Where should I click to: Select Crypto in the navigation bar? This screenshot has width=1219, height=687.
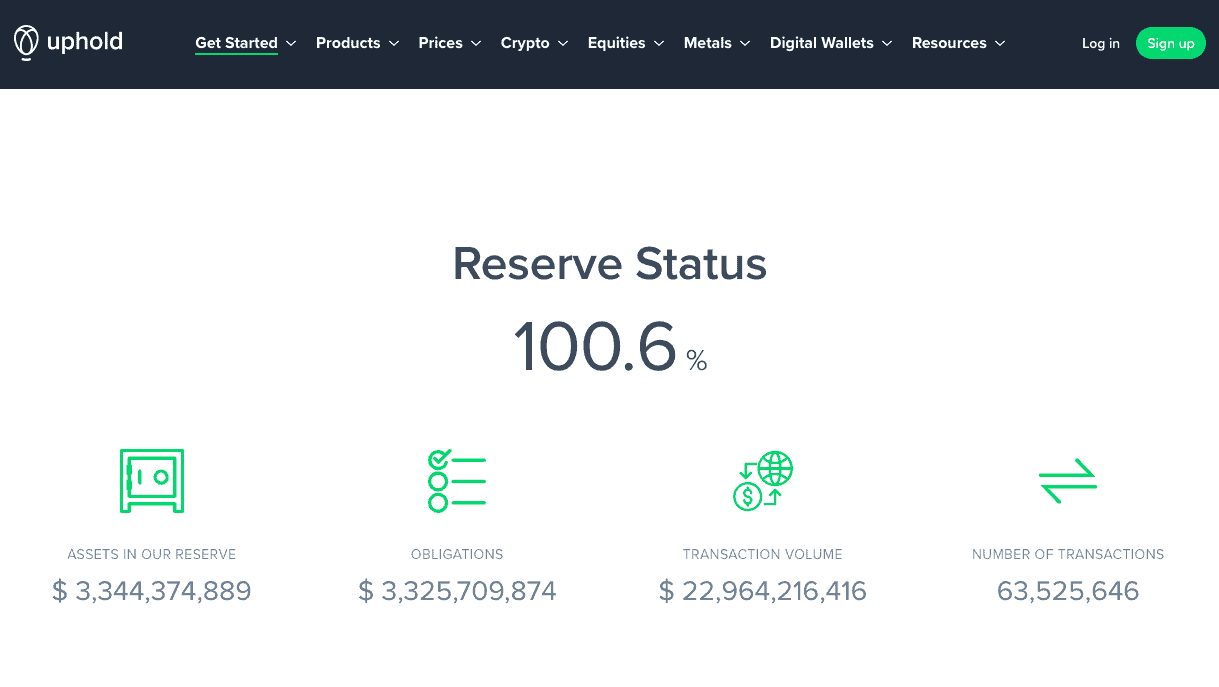pos(526,43)
